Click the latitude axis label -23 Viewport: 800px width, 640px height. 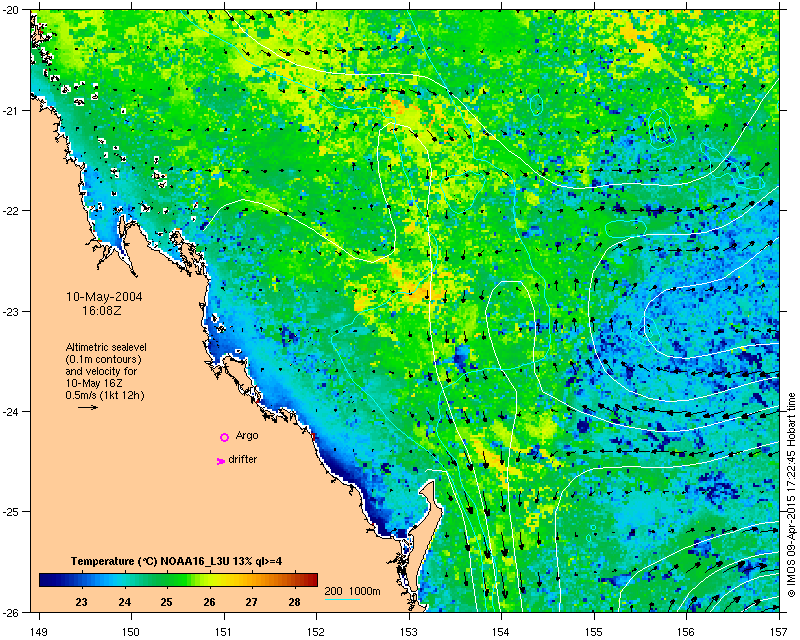point(10,311)
